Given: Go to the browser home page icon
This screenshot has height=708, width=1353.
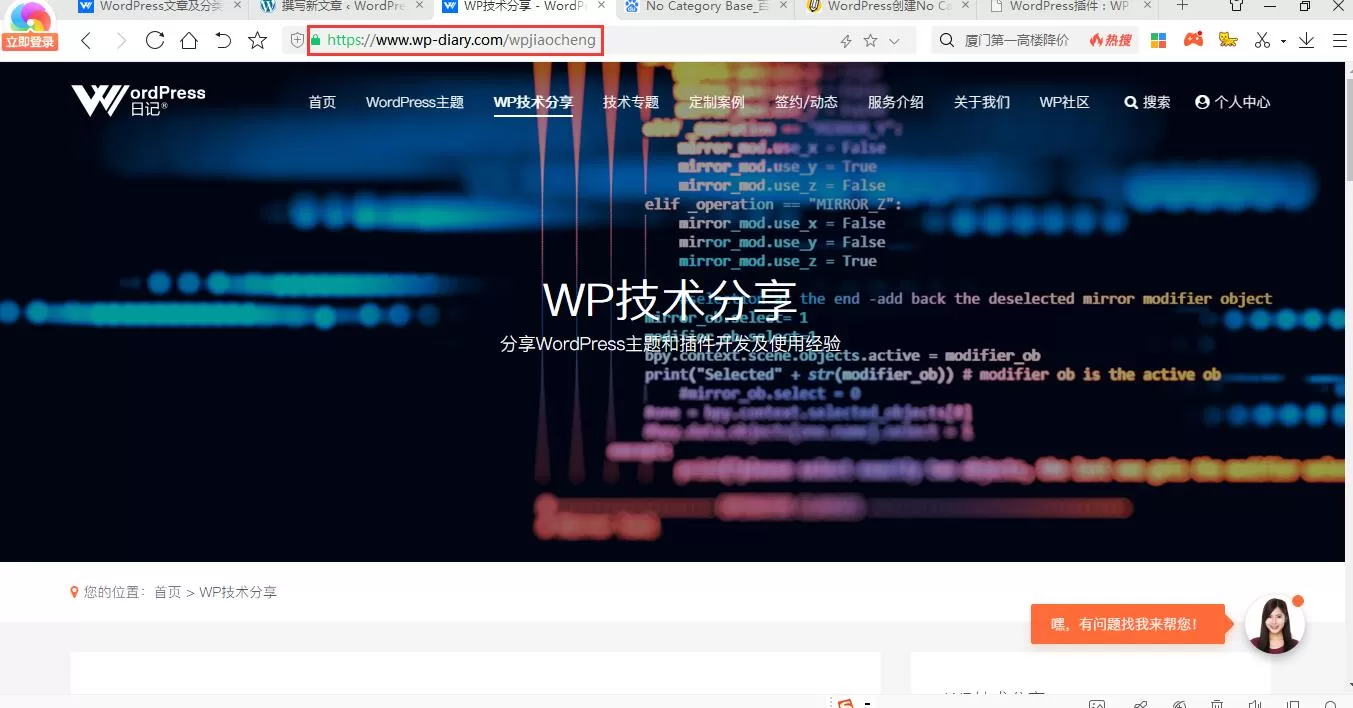Looking at the screenshot, I should point(189,41).
